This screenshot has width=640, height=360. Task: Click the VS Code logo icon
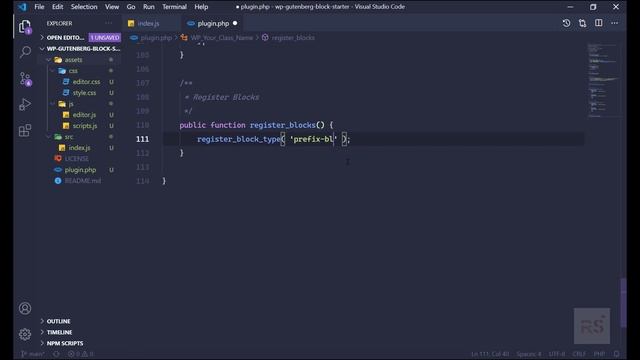[22, 7]
